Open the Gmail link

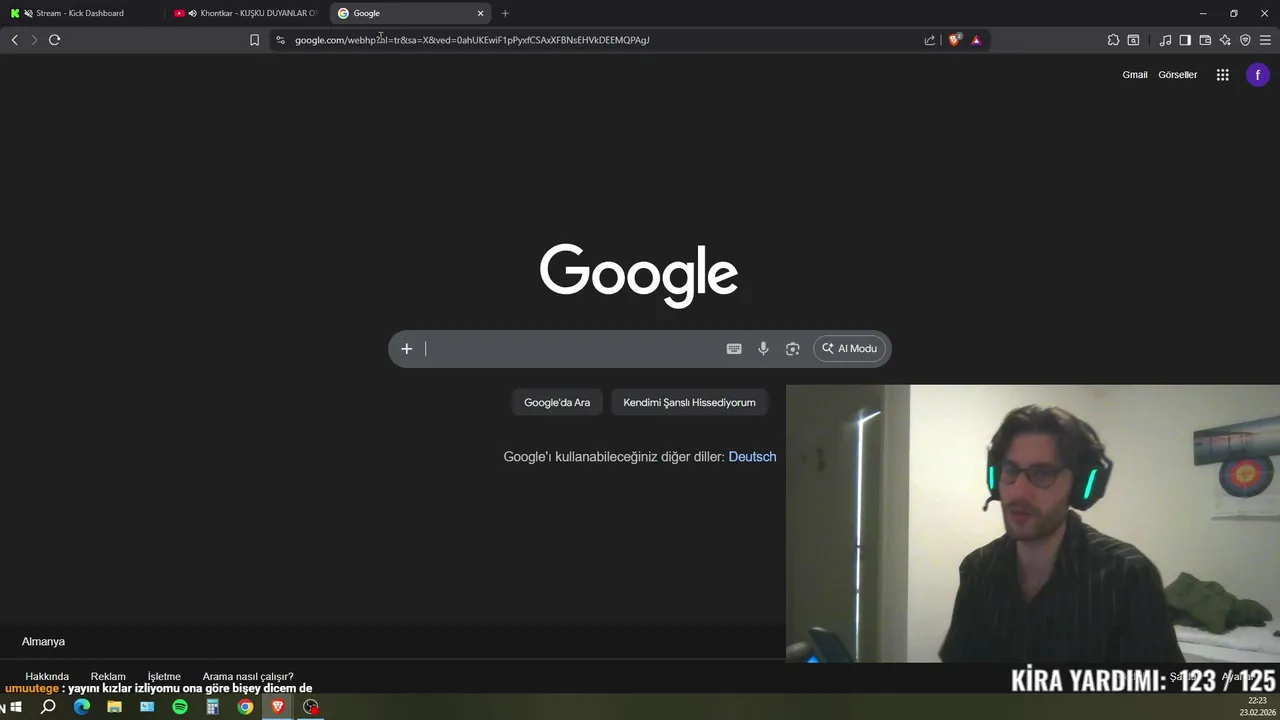click(1134, 75)
